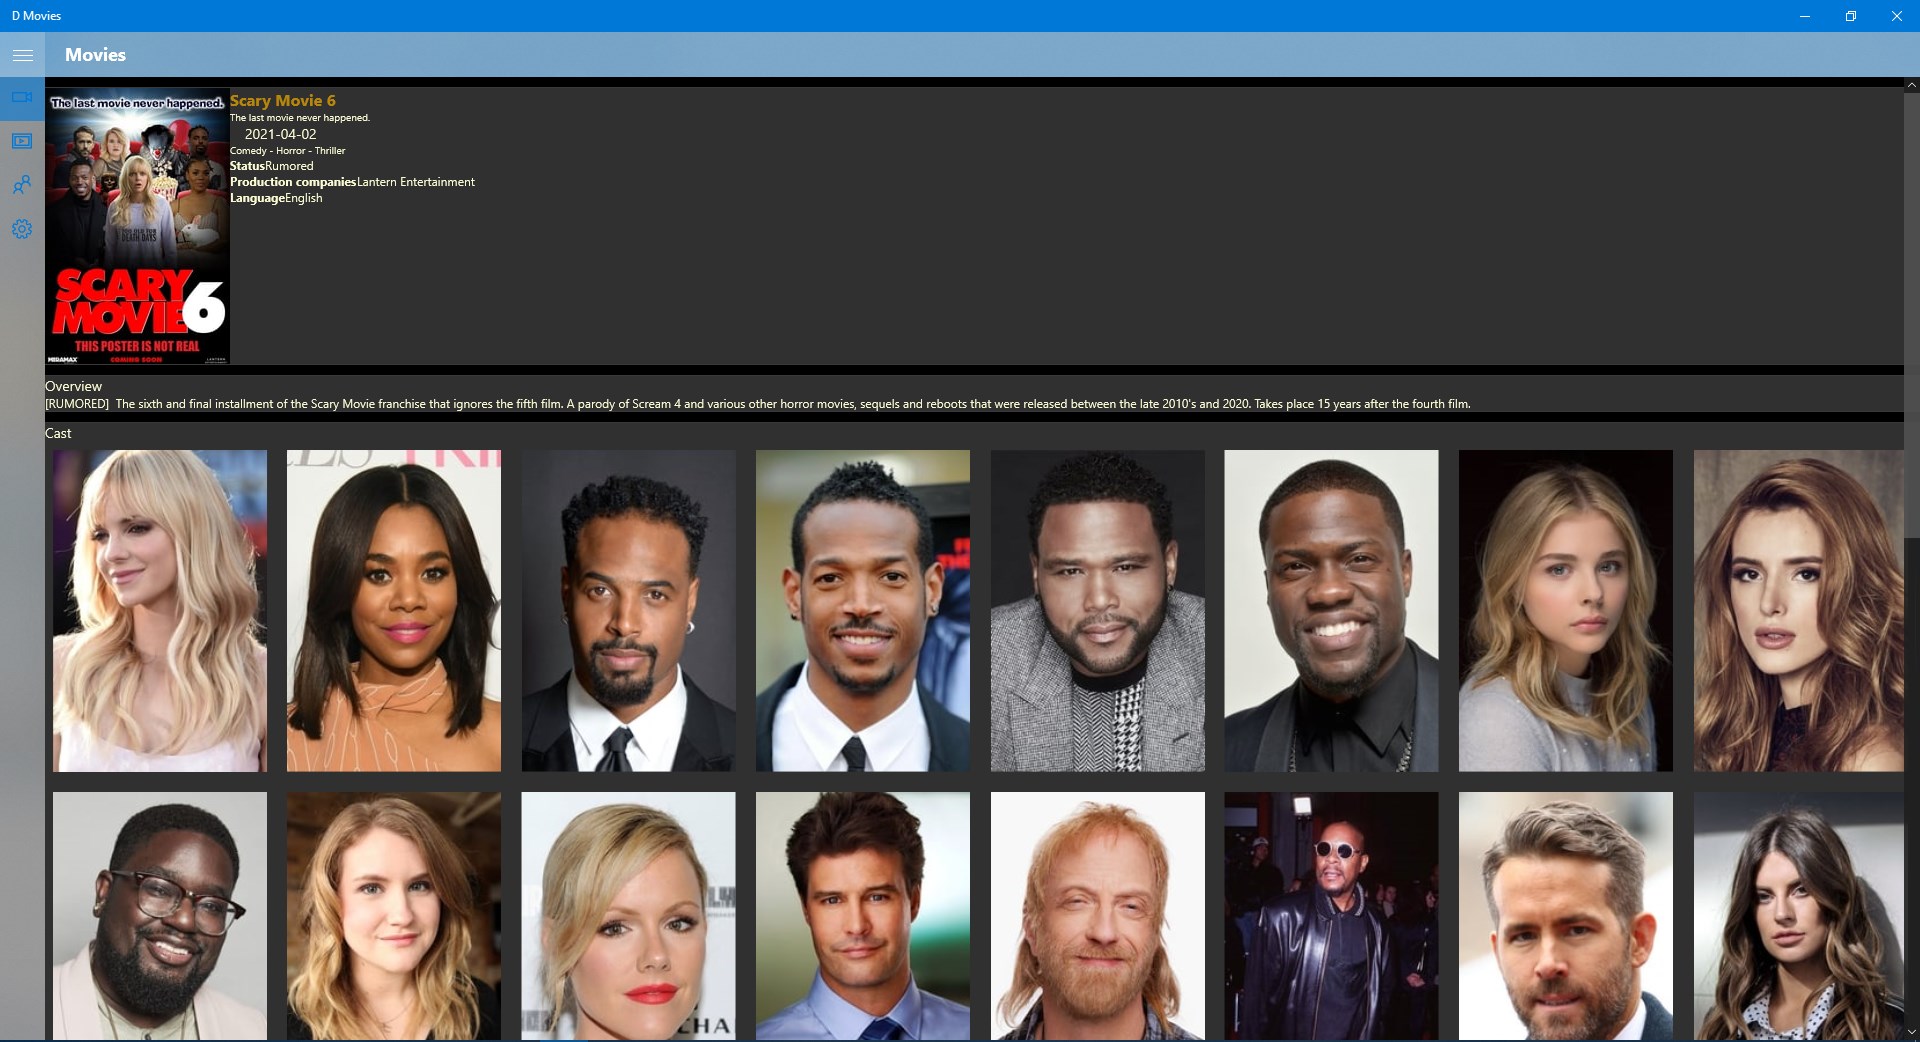Select Ryan Reynolds's cast photo
Viewport: 1920px width, 1042px height.
click(1565, 916)
